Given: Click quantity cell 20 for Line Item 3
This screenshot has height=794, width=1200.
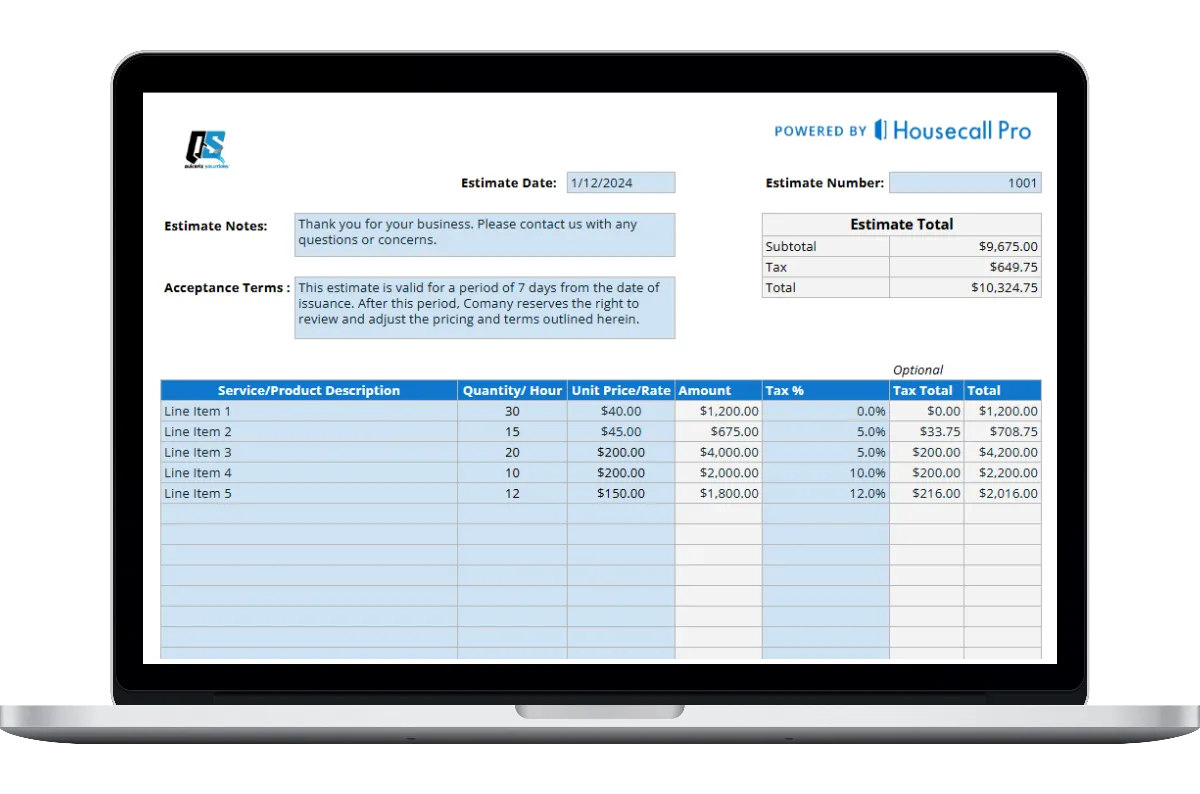Looking at the screenshot, I should [512, 452].
